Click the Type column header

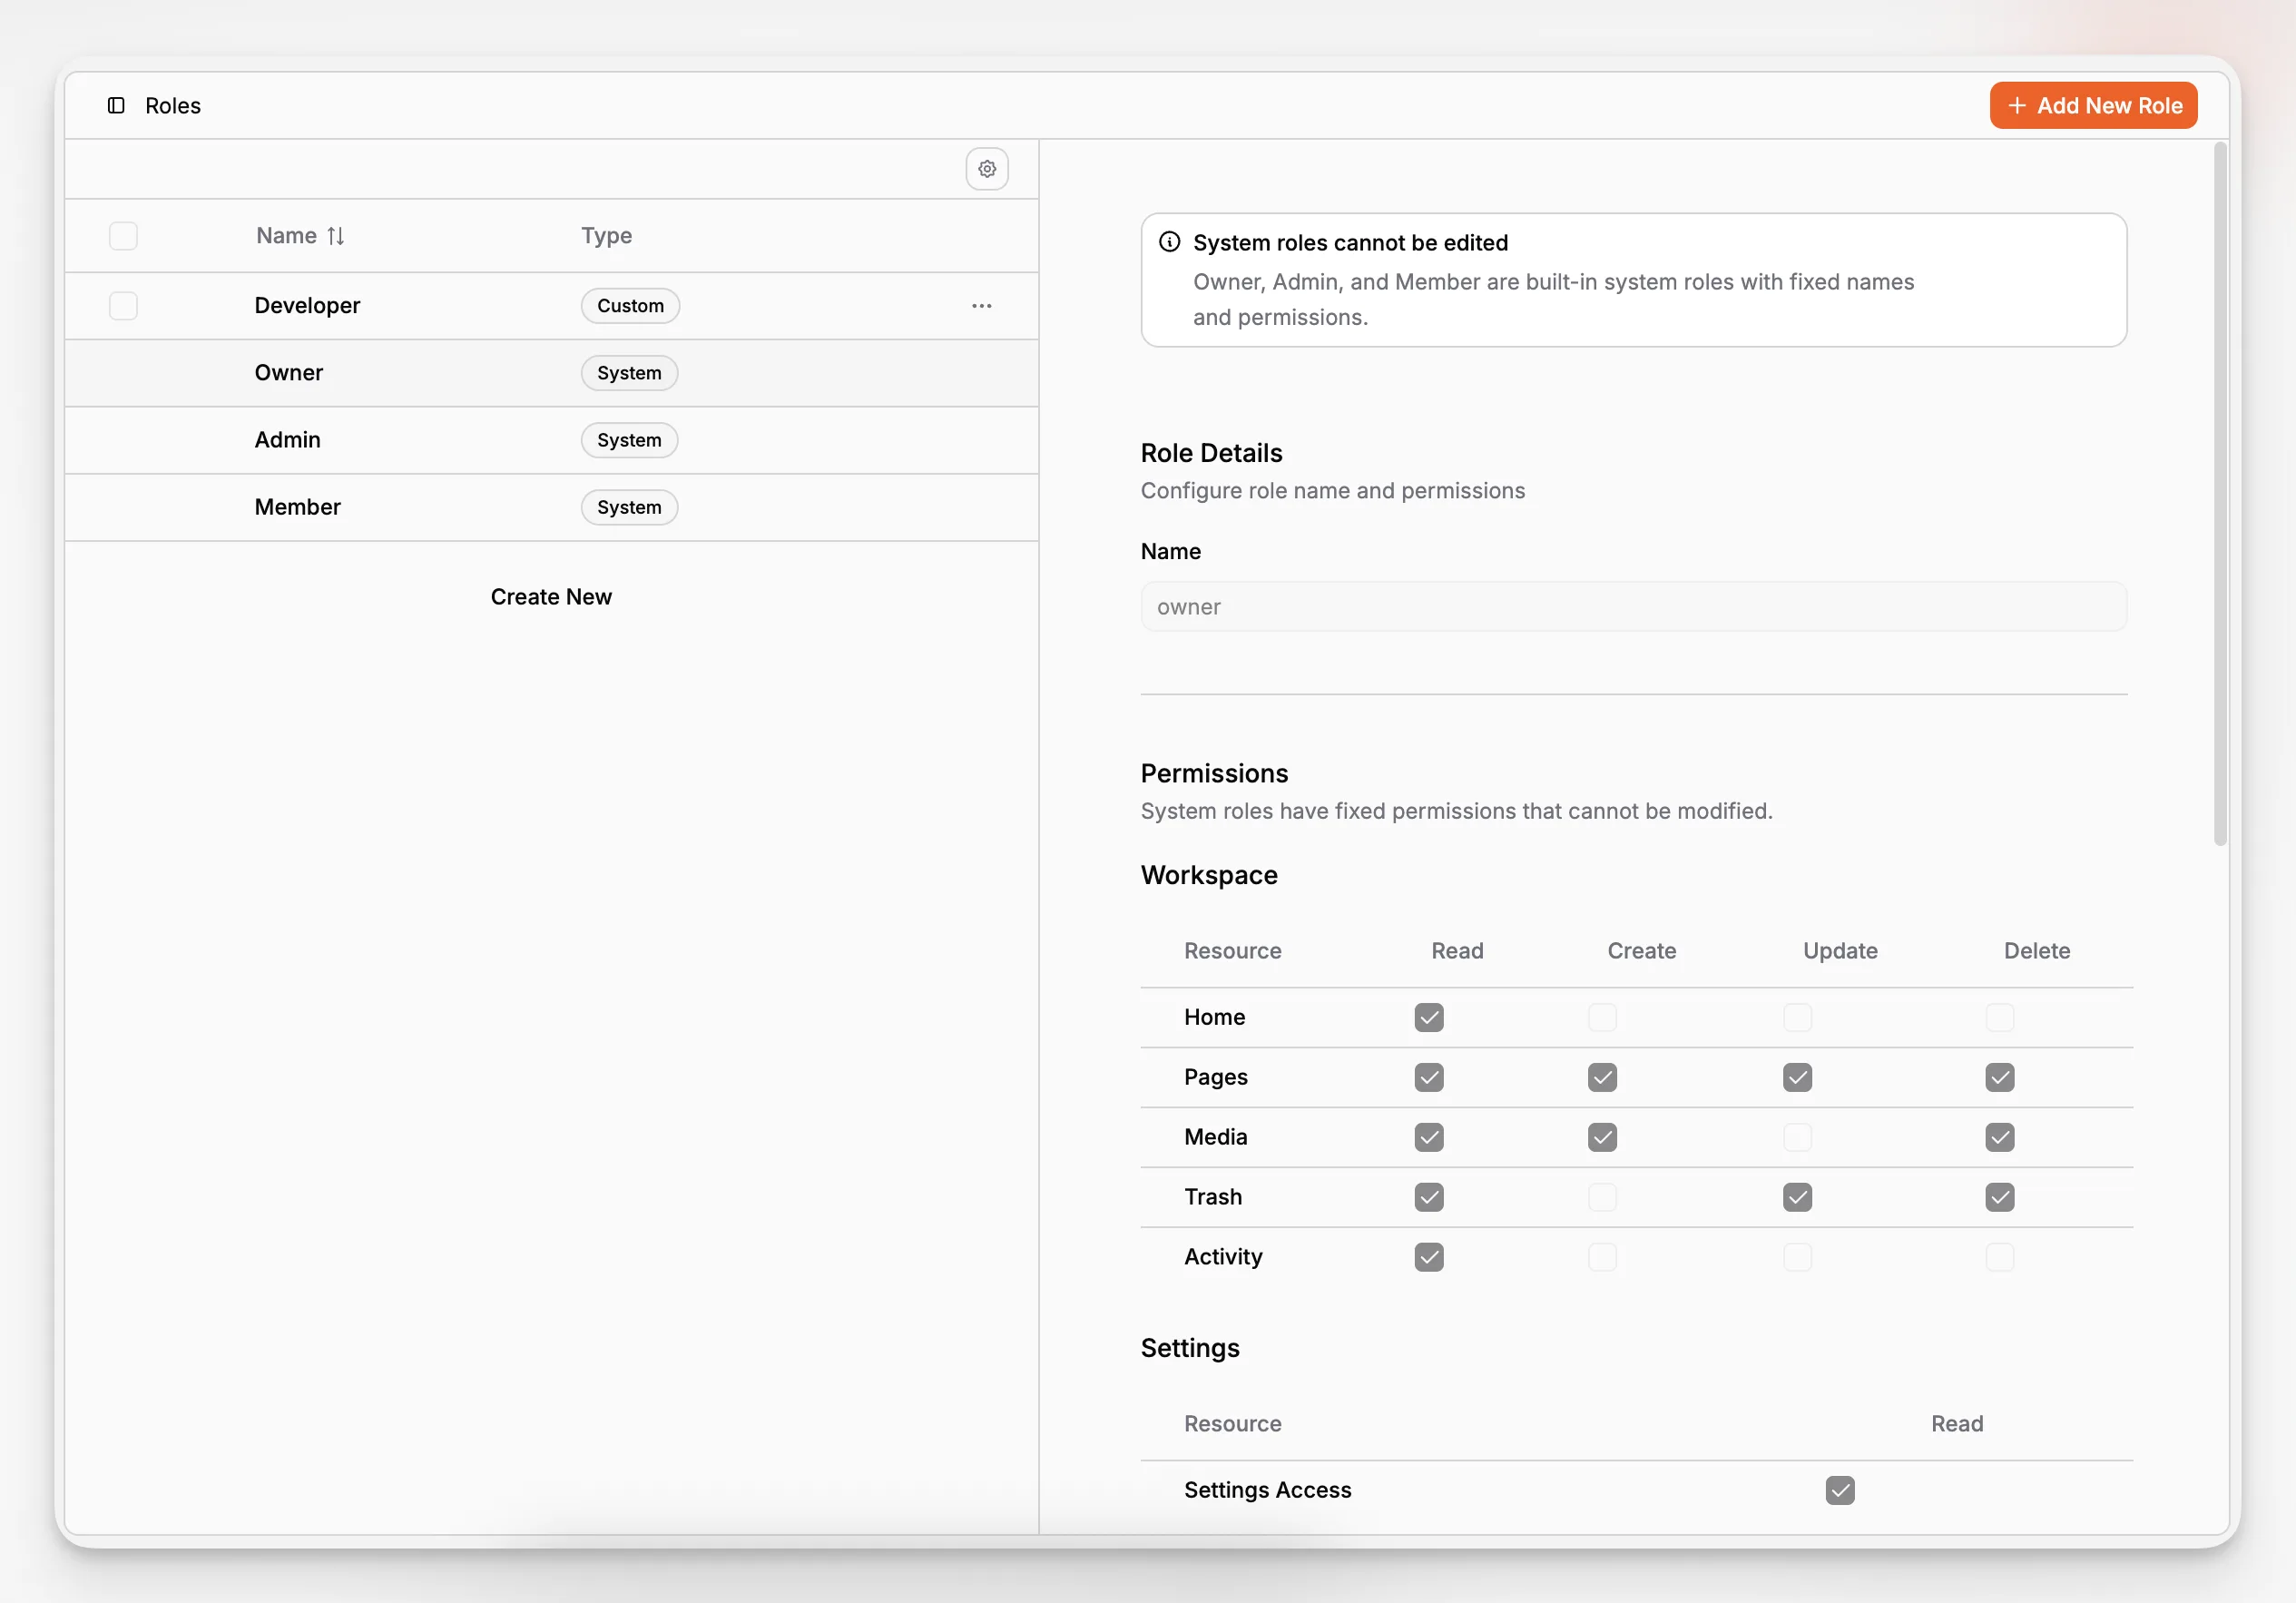click(x=606, y=236)
